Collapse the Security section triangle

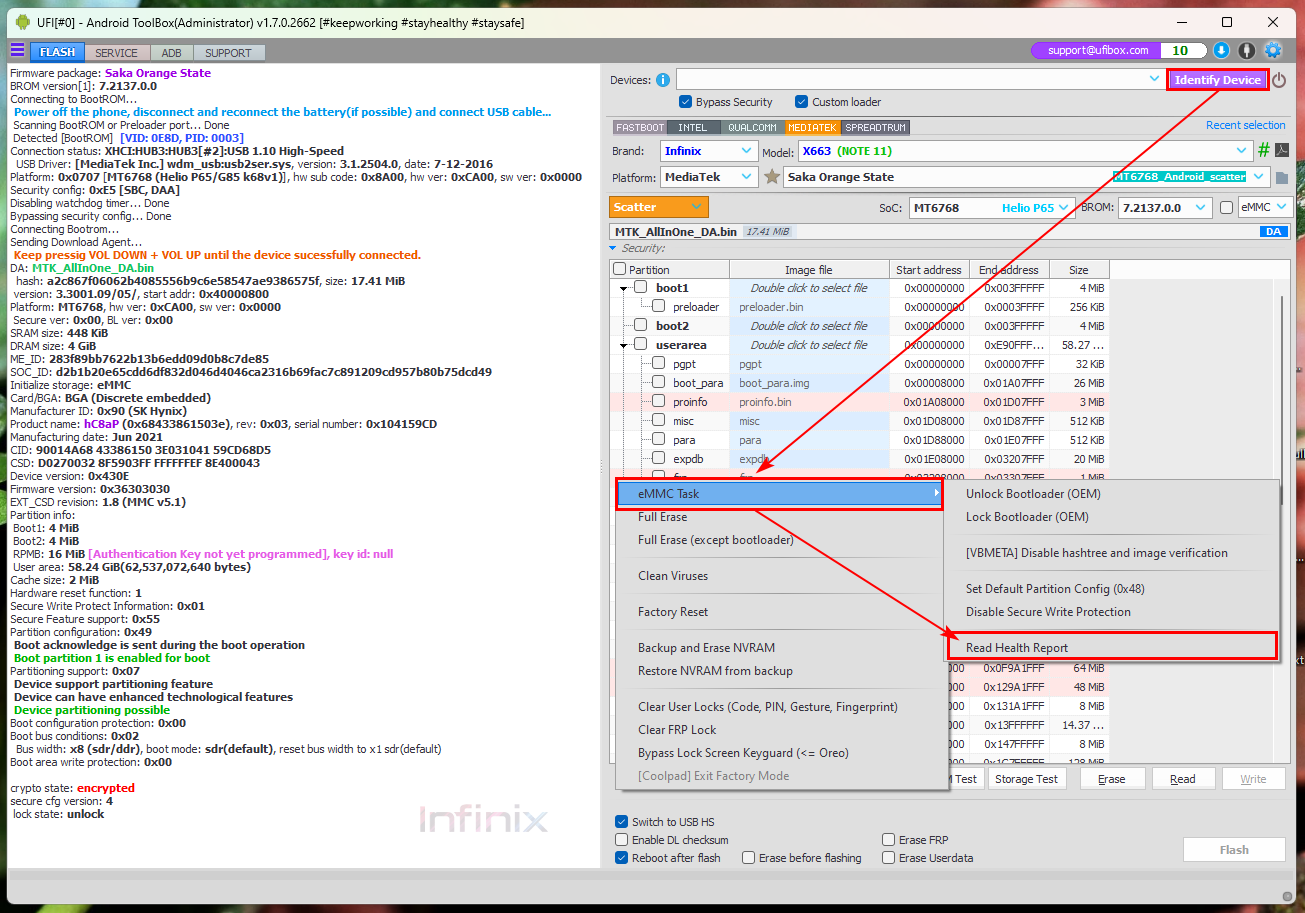tap(613, 248)
